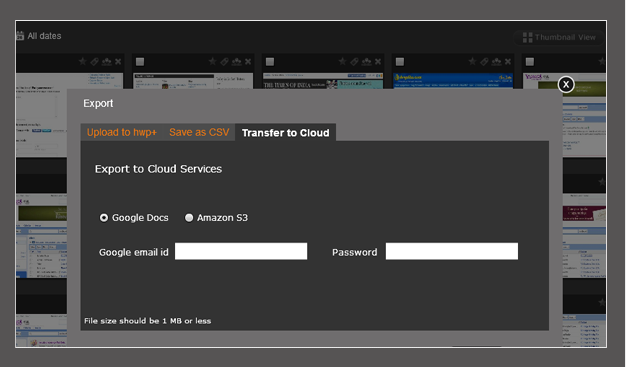Tick the blue-header website card checkbox
The image size is (626, 367).
400,61
